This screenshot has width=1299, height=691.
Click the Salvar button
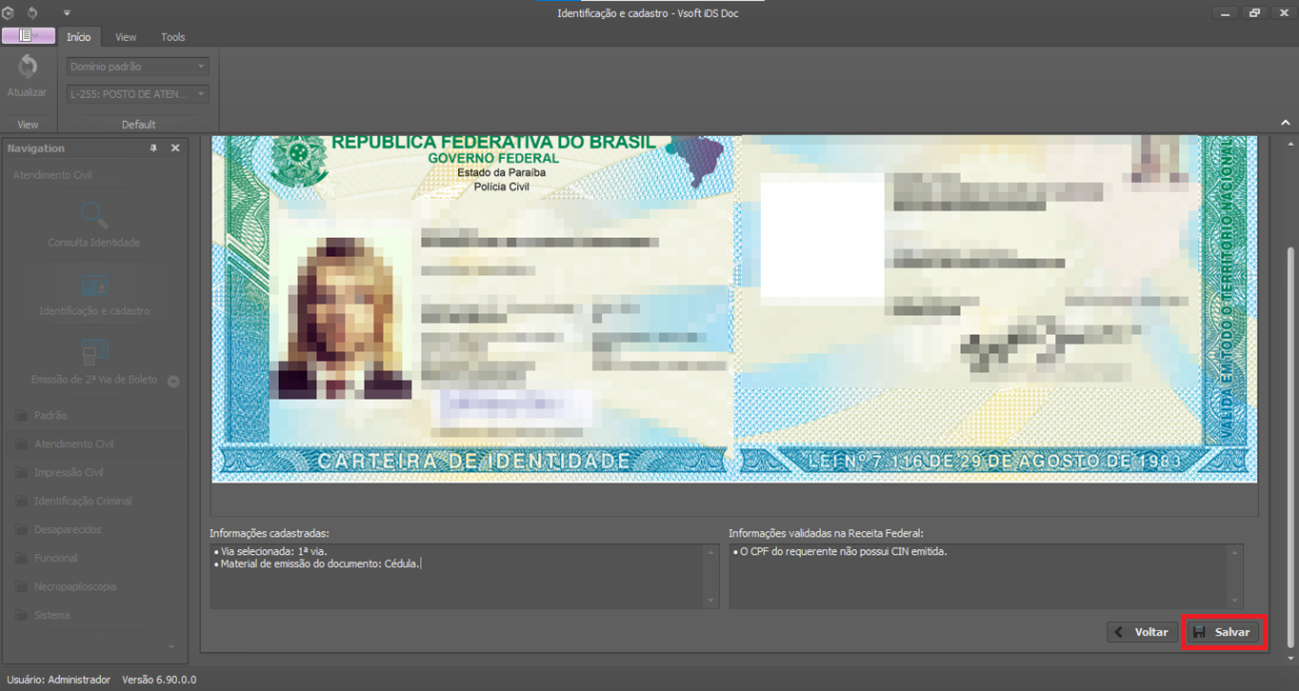point(1223,632)
